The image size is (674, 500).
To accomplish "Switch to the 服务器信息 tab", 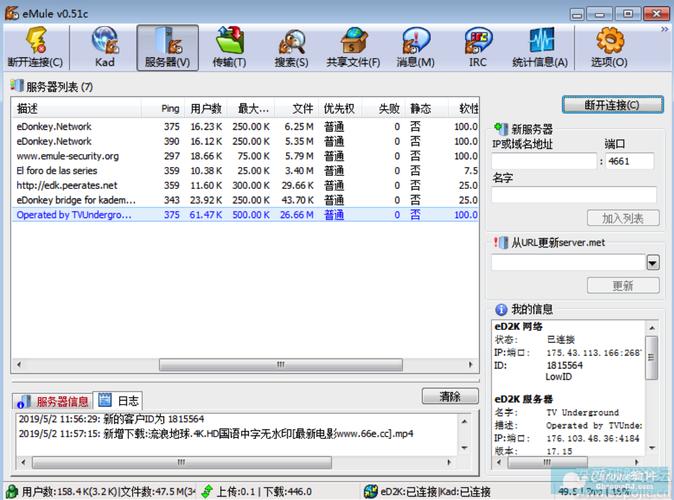I will point(53,401).
